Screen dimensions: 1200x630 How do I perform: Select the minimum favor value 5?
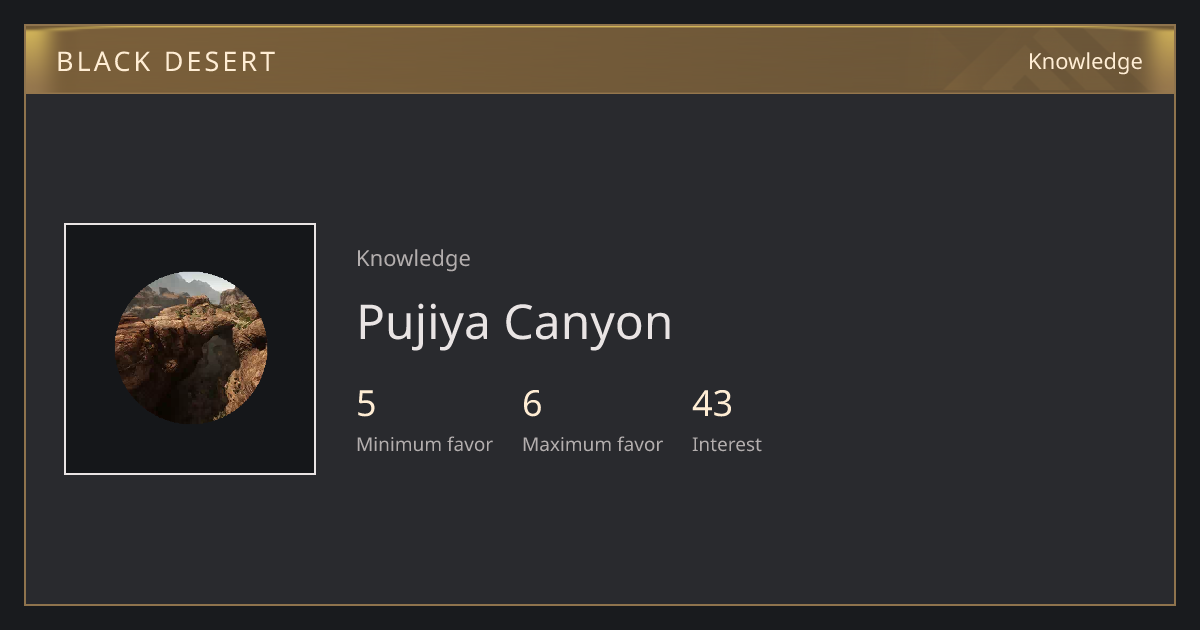tap(366, 404)
